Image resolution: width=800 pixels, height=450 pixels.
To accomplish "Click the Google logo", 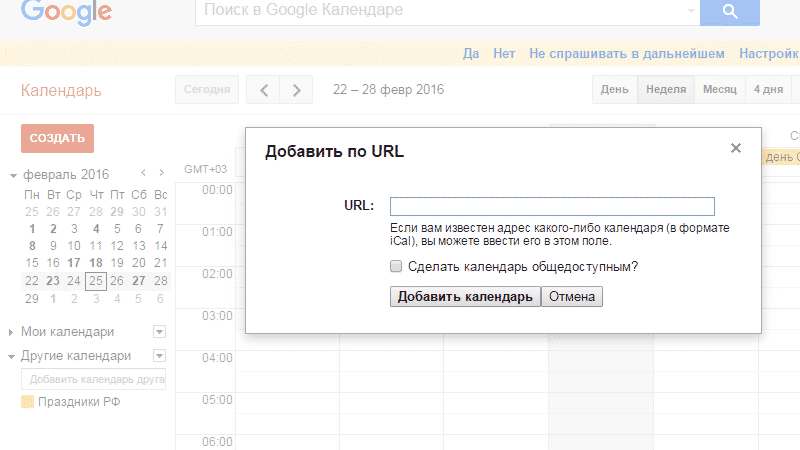I will click(66, 11).
